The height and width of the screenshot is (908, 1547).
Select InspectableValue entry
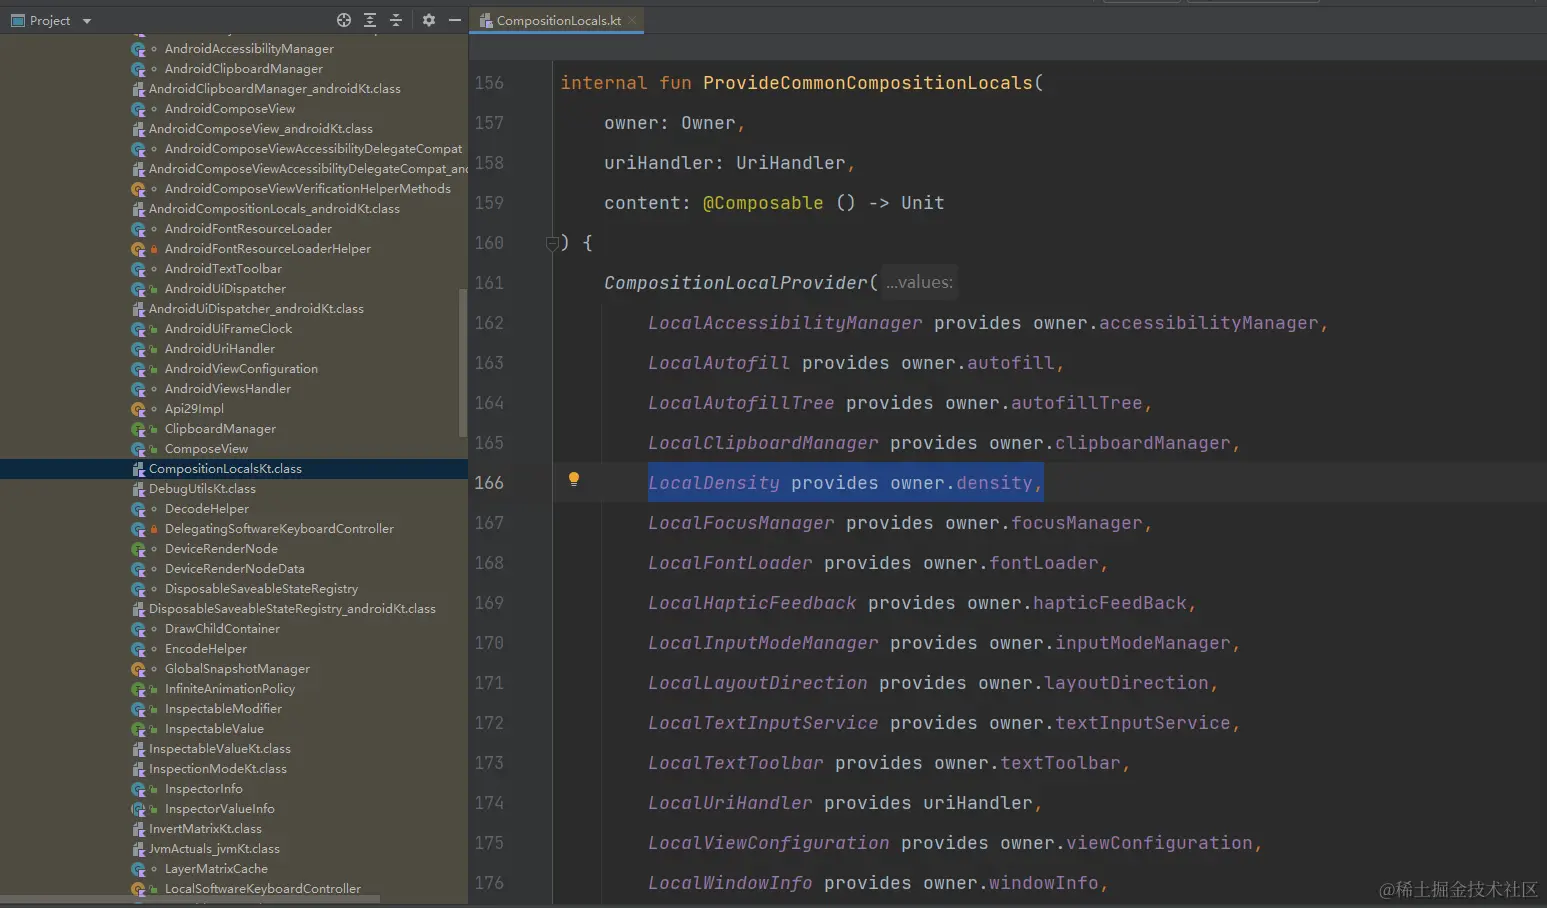[214, 729]
